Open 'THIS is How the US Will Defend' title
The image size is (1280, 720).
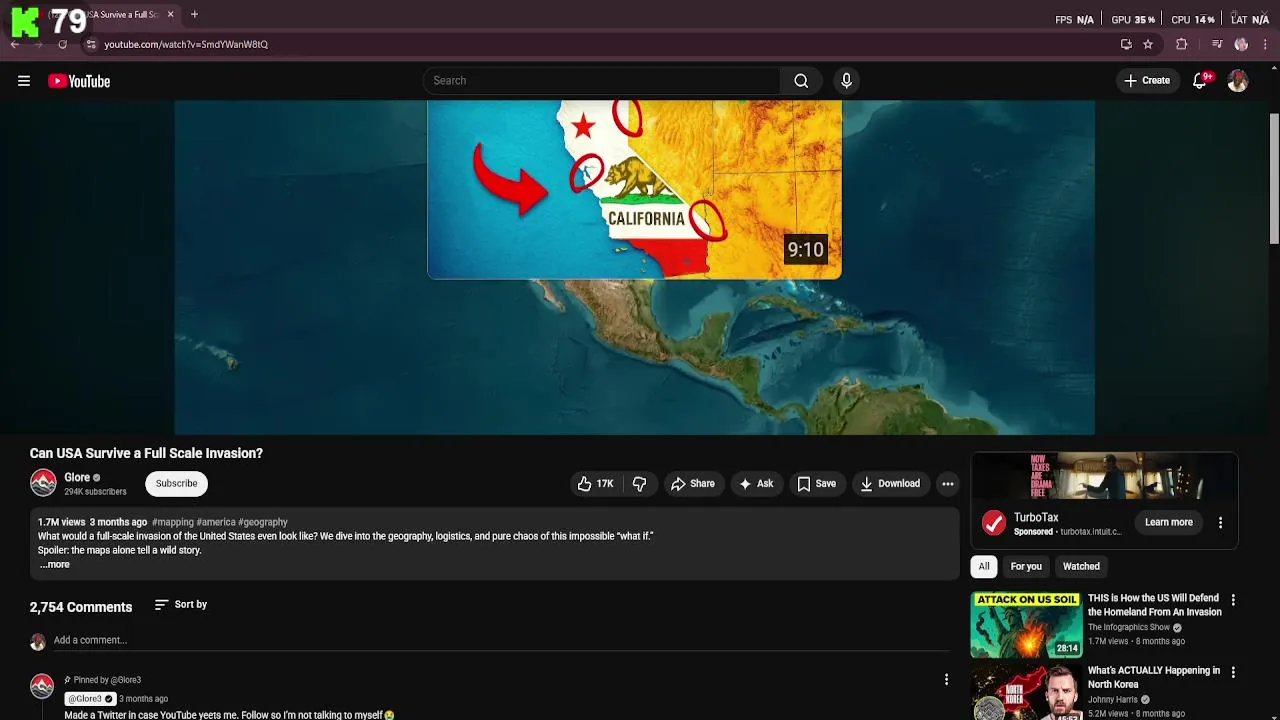(1155, 605)
